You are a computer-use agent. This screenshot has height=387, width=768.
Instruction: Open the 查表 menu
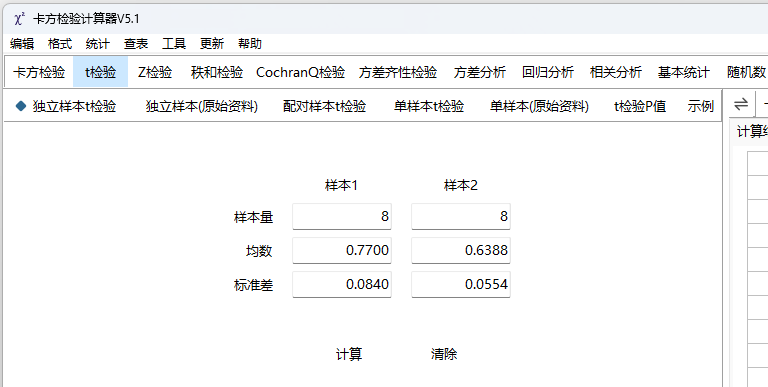pyautogui.click(x=136, y=44)
